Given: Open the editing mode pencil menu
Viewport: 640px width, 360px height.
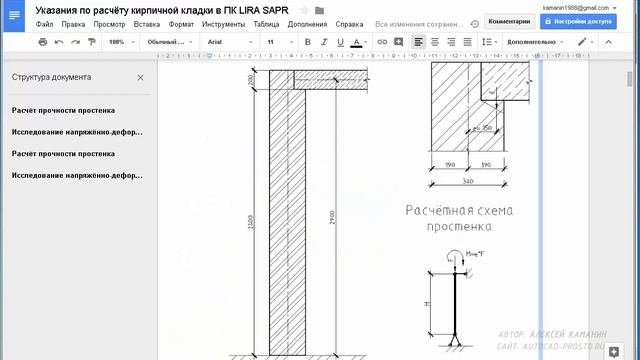Looking at the screenshot, I should tap(585, 42).
